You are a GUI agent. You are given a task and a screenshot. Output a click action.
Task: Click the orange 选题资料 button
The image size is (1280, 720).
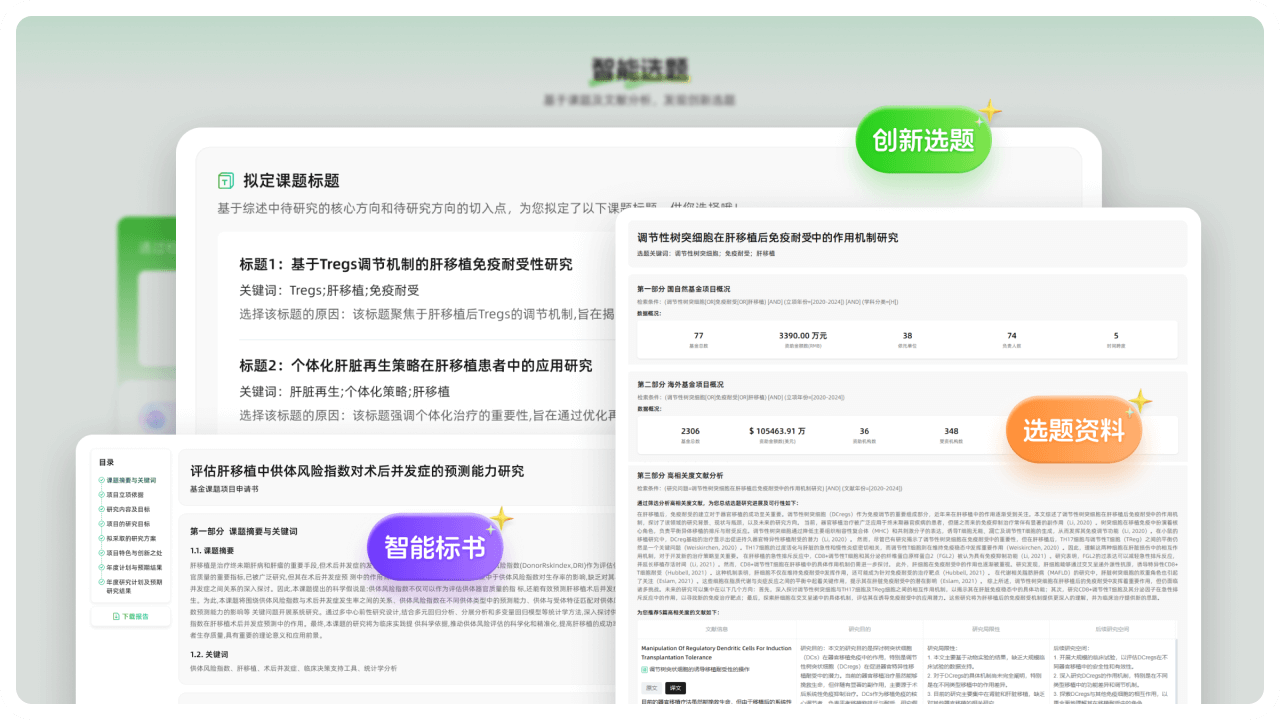click(x=1073, y=431)
